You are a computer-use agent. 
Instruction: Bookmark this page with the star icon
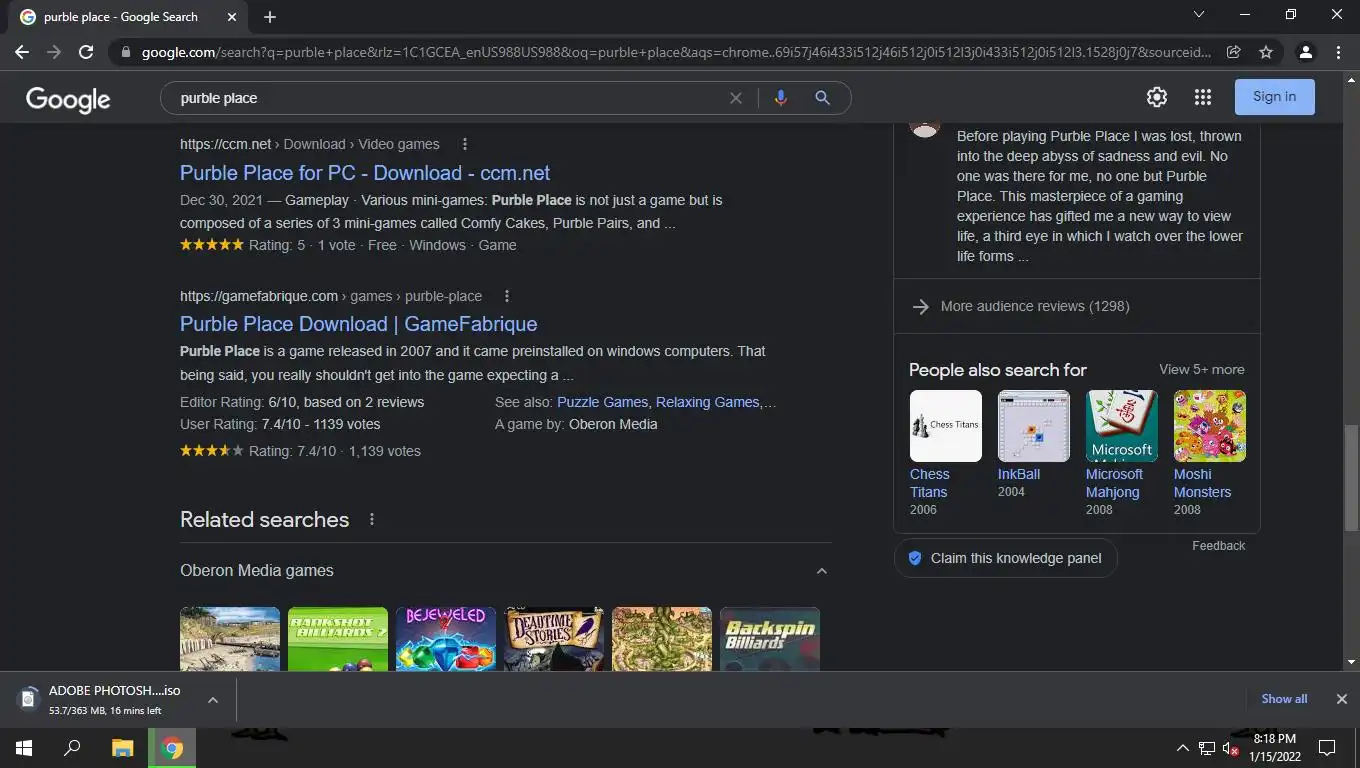[x=1266, y=52]
